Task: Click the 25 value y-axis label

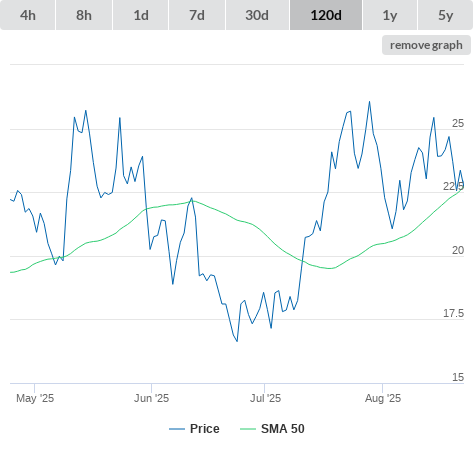Action: (458, 124)
